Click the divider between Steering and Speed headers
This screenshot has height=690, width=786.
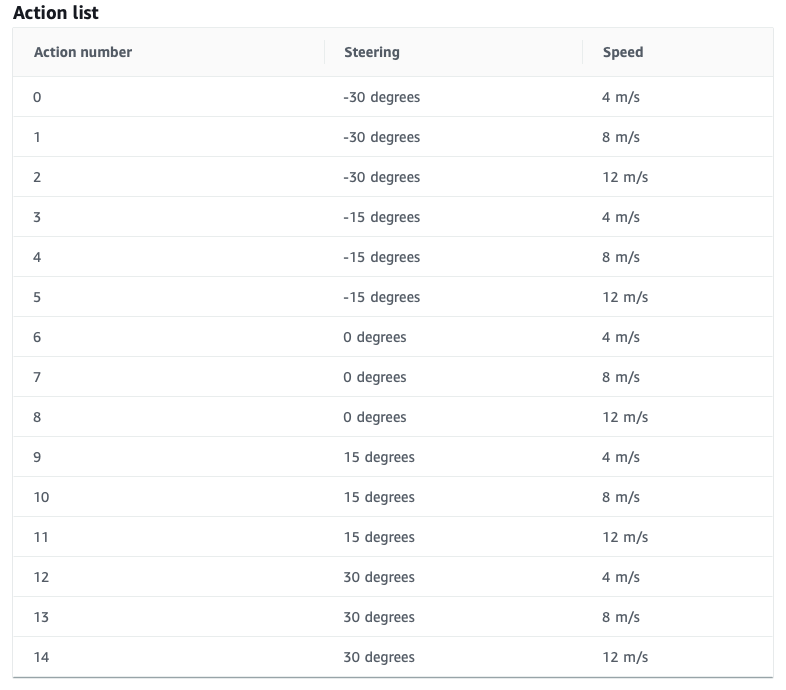pos(583,52)
